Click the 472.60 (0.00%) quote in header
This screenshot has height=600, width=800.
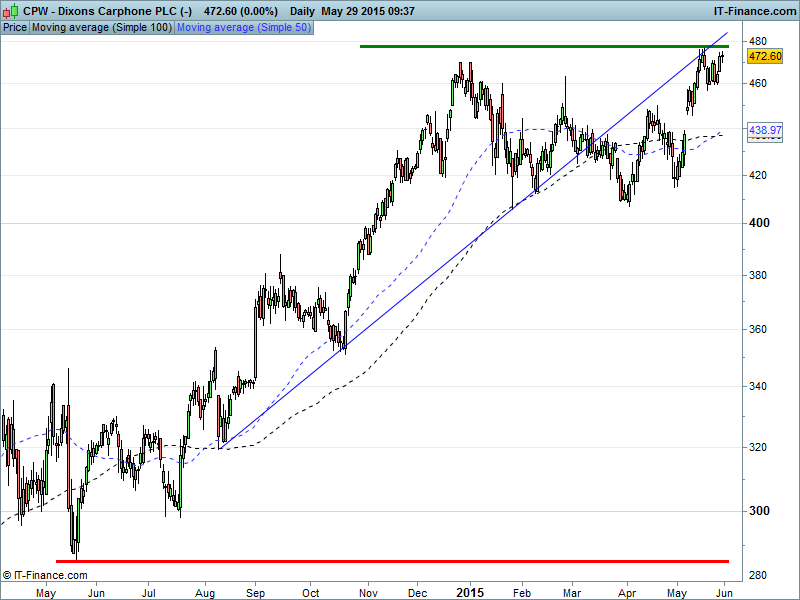(x=240, y=11)
